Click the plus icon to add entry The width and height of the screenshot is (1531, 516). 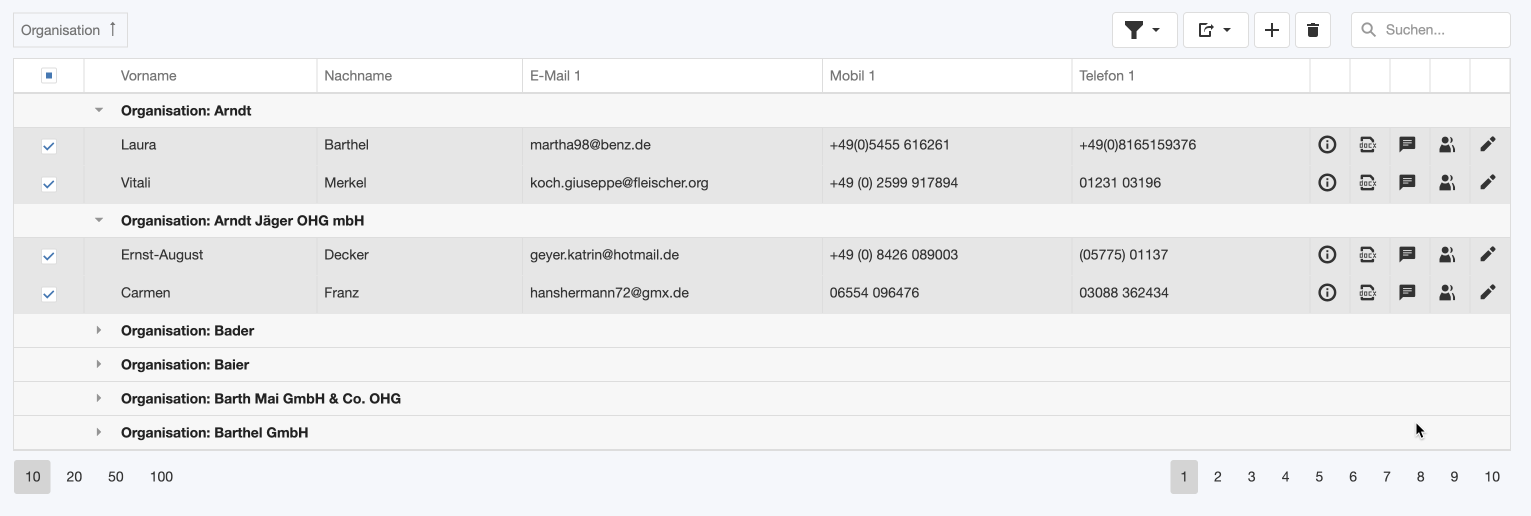1271,30
